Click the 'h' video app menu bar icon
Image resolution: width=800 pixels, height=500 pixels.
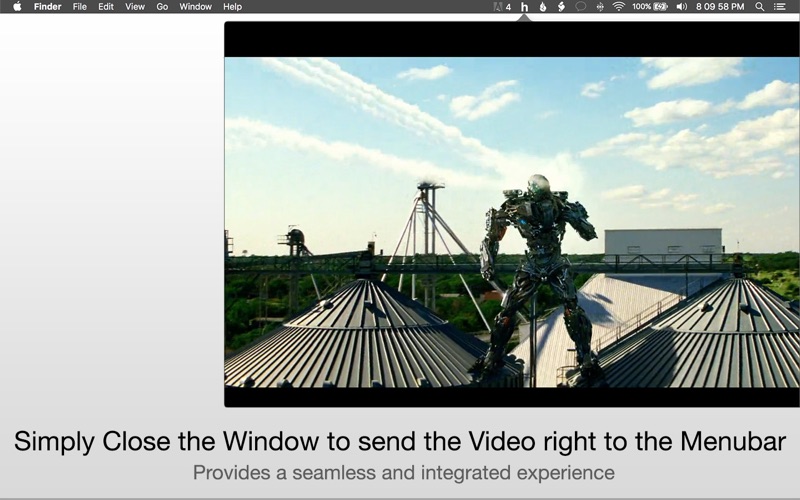point(524,7)
